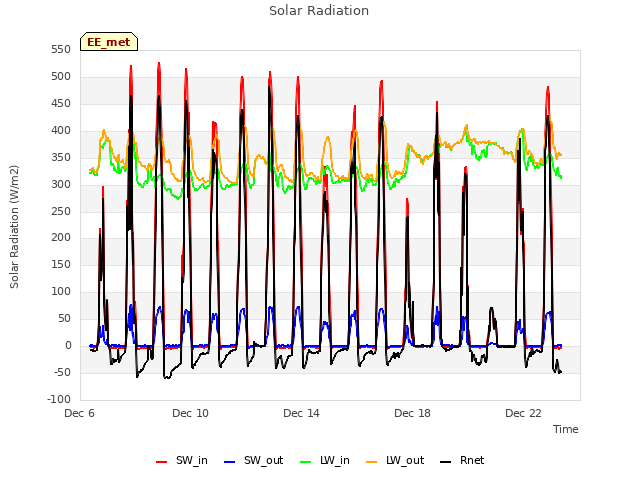Image resolution: width=640 pixels, height=480 pixels.
Task: Click the -100 y-axis tick label
Action: pos(59,400)
